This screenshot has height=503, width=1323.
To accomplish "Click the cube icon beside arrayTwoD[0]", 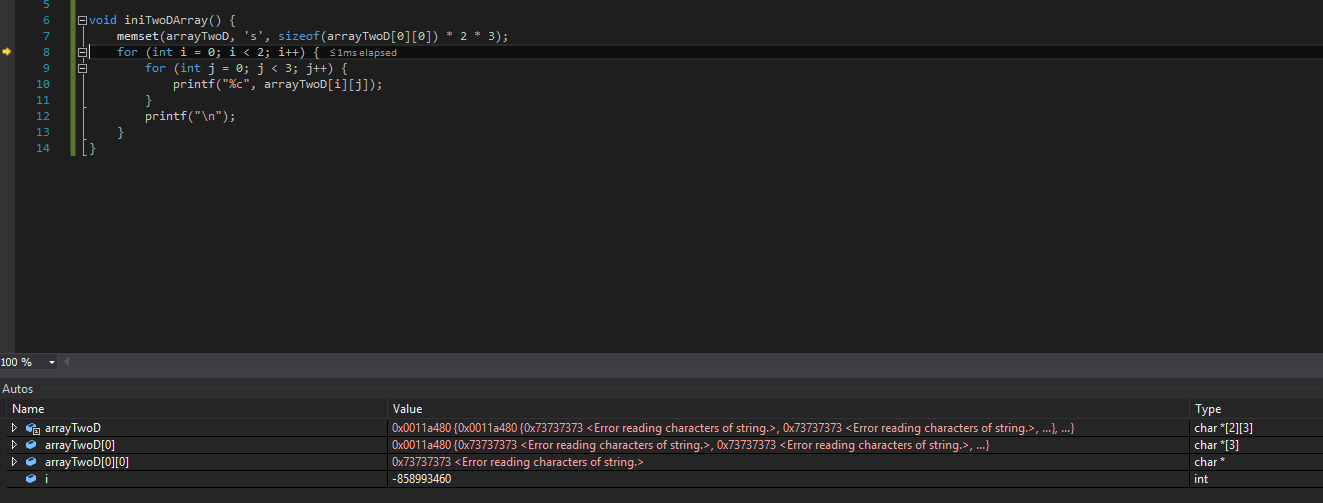I will coord(32,445).
